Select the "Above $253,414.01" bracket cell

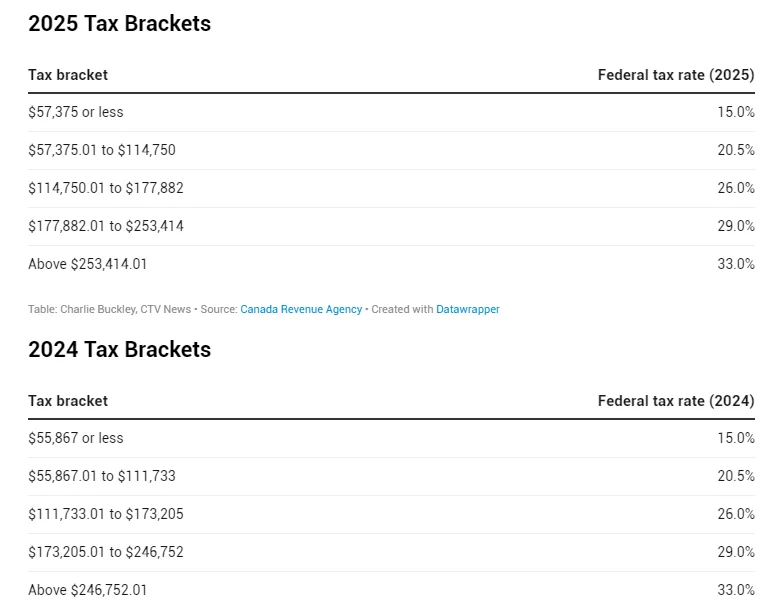[x=88, y=265]
